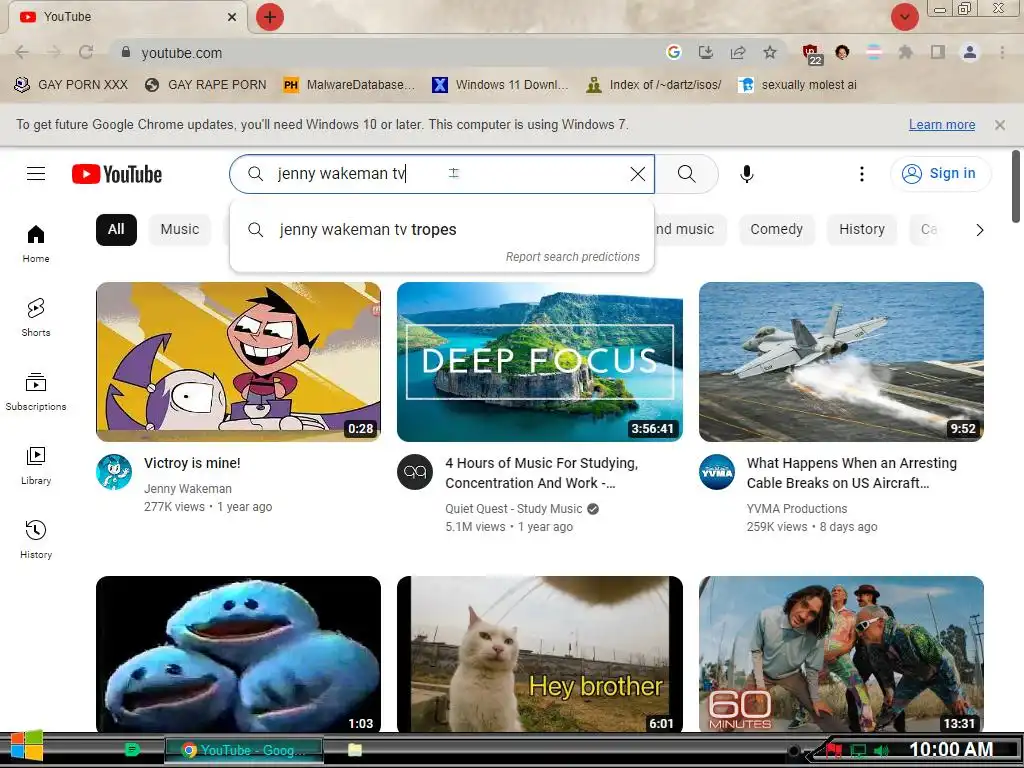Image resolution: width=1024 pixels, height=768 pixels.
Task: Share this page using the share icon
Action: [x=738, y=52]
